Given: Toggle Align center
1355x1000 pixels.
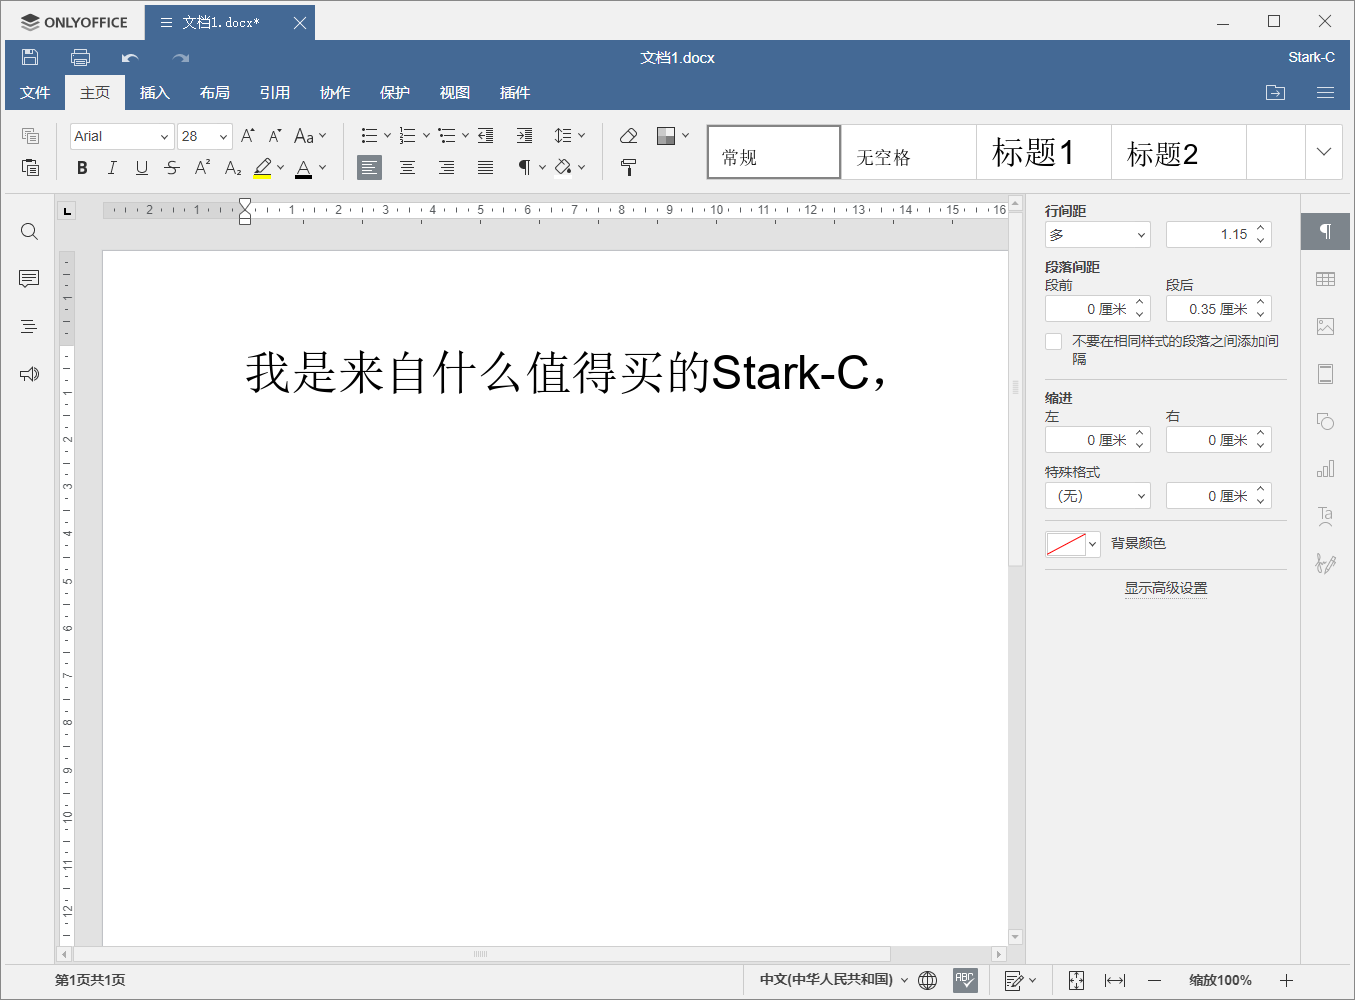Looking at the screenshot, I should 408,167.
